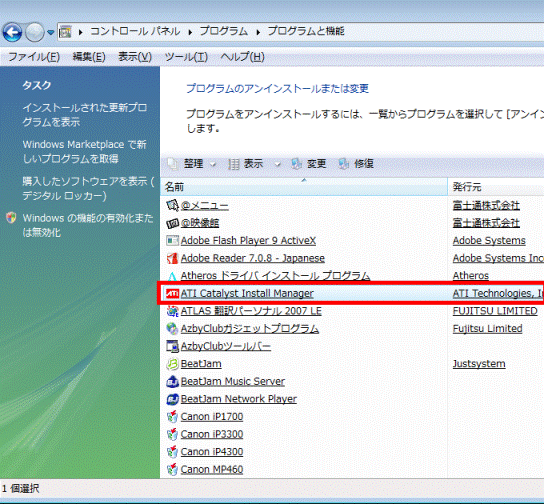
Task: Click the Back navigation arrow button
Action: point(12,32)
